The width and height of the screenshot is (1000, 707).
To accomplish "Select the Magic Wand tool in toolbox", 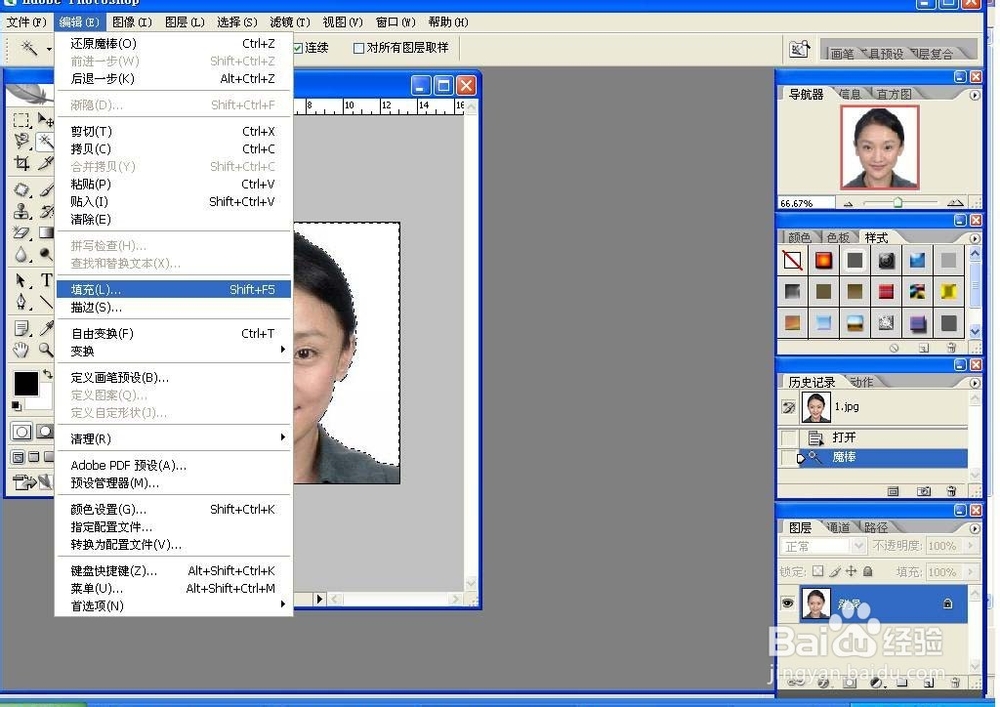I will [x=45, y=141].
